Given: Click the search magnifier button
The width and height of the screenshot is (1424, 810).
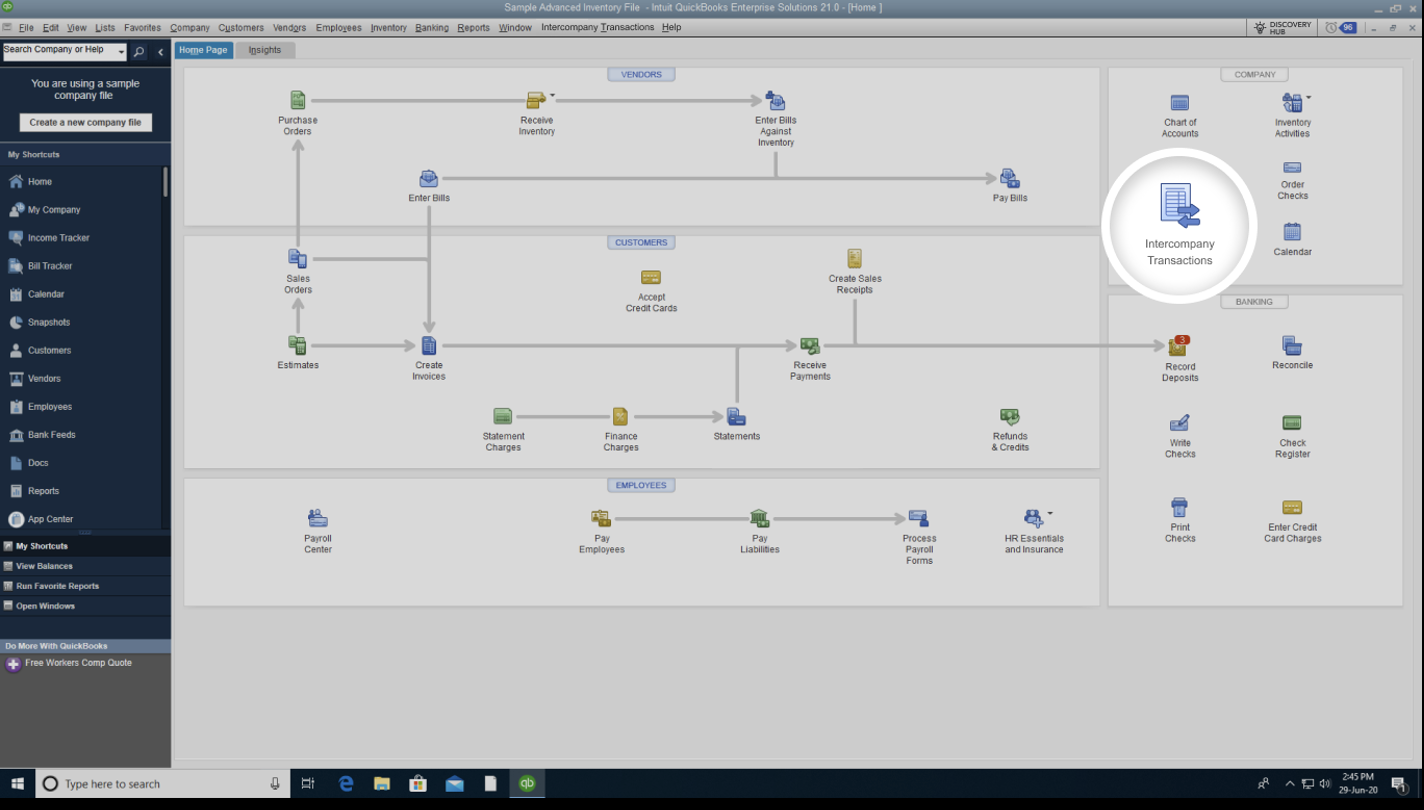Looking at the screenshot, I should (139, 52).
